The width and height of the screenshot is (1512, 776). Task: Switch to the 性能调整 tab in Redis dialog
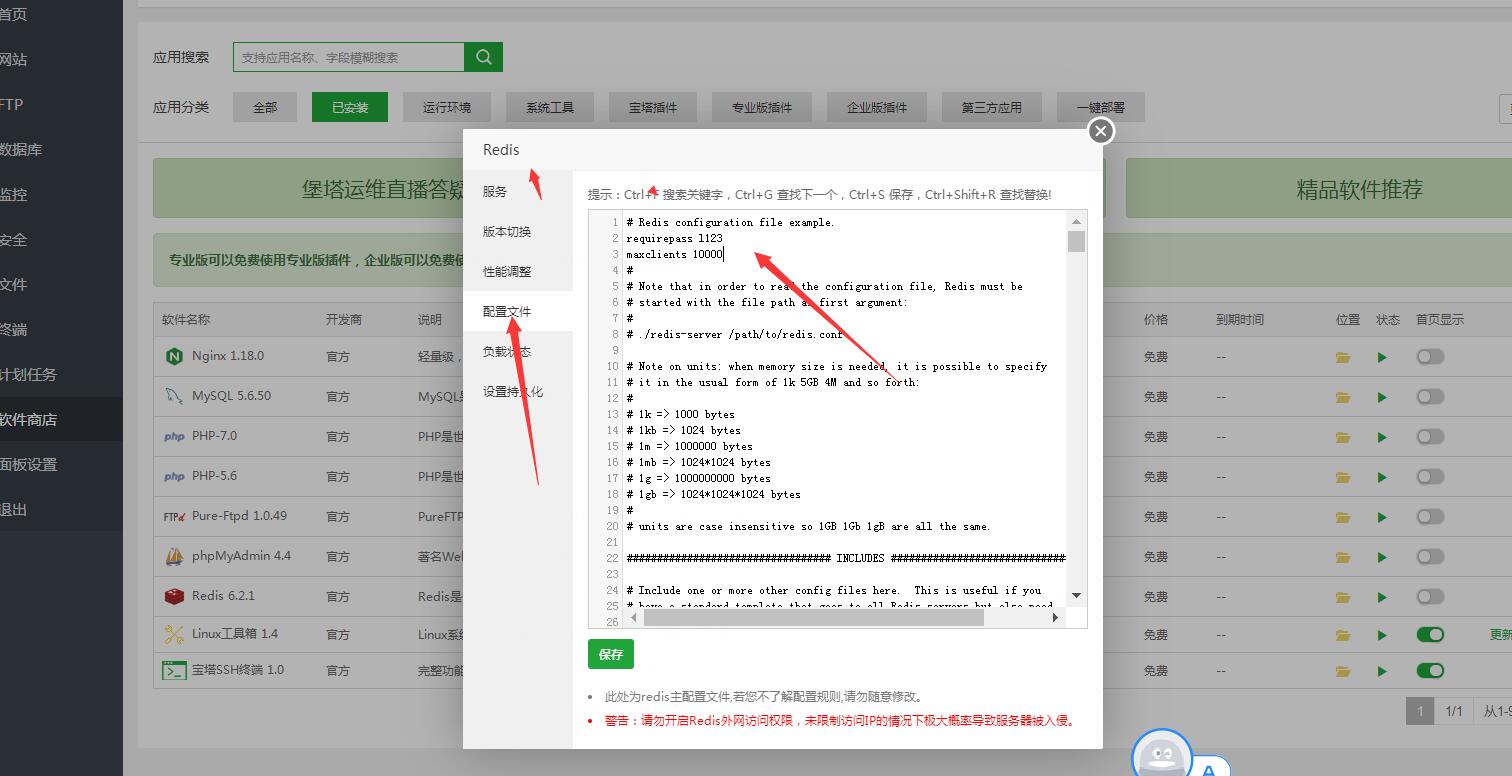click(x=507, y=272)
